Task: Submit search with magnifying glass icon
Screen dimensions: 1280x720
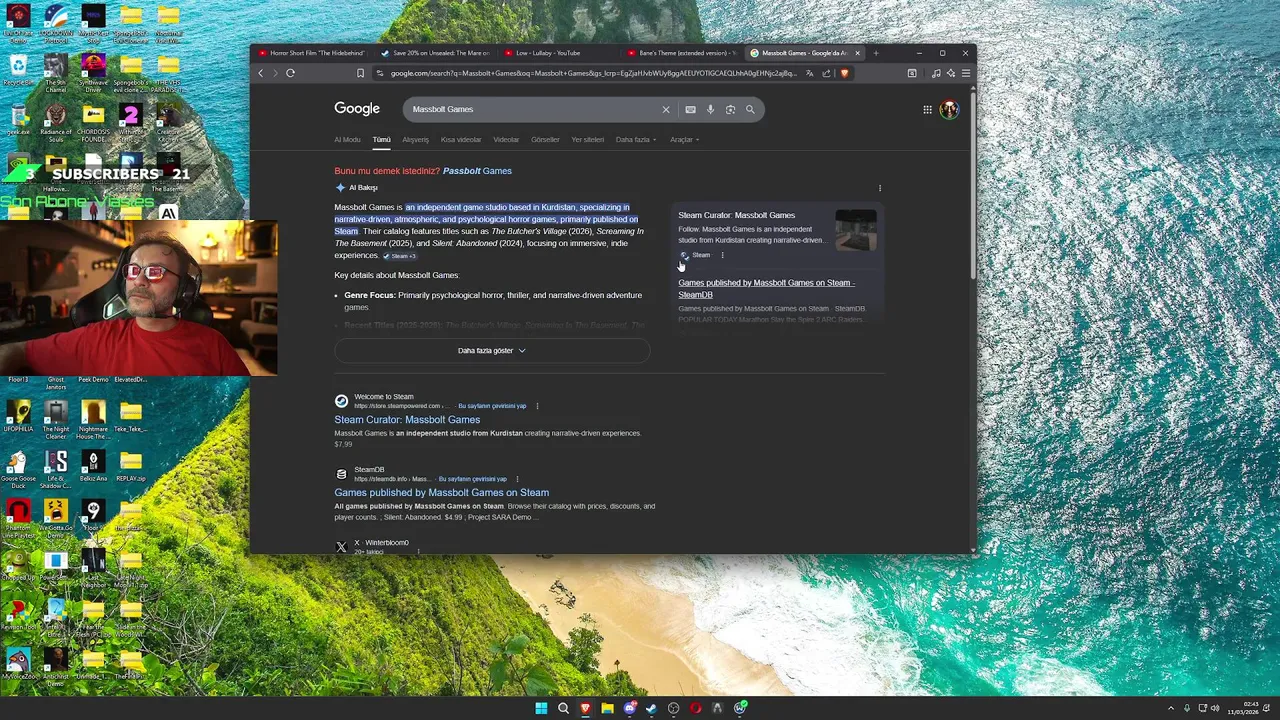Action: [x=750, y=109]
